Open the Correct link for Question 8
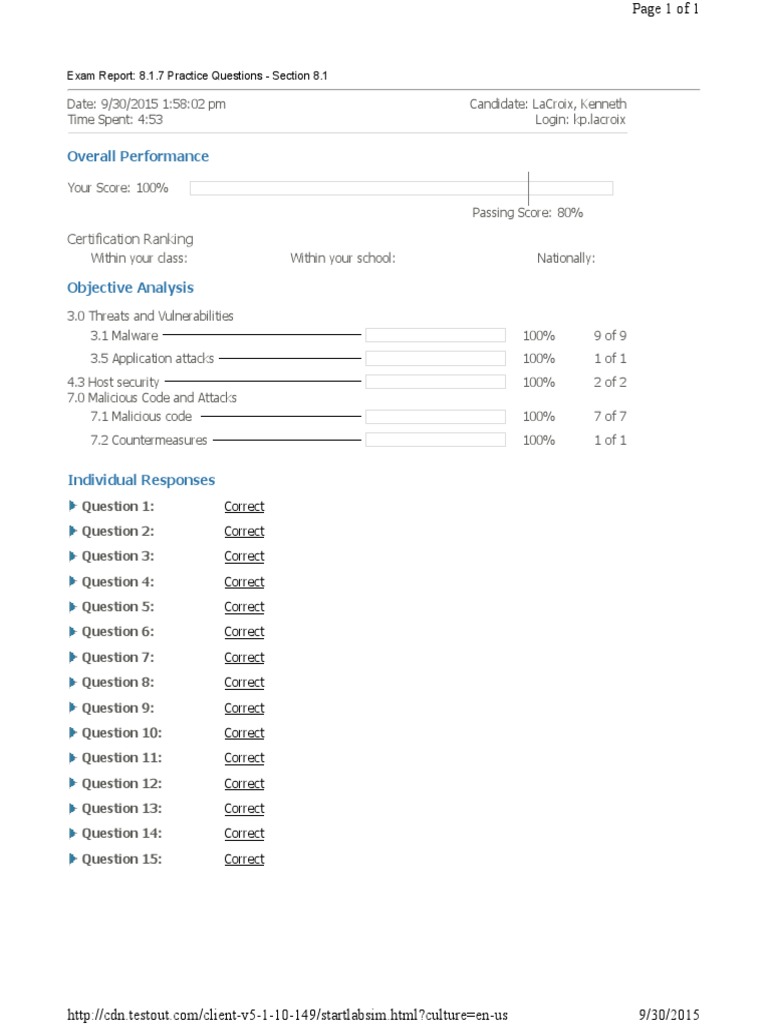Image resolution: width=768 pixels, height=1024 pixels. click(x=244, y=682)
